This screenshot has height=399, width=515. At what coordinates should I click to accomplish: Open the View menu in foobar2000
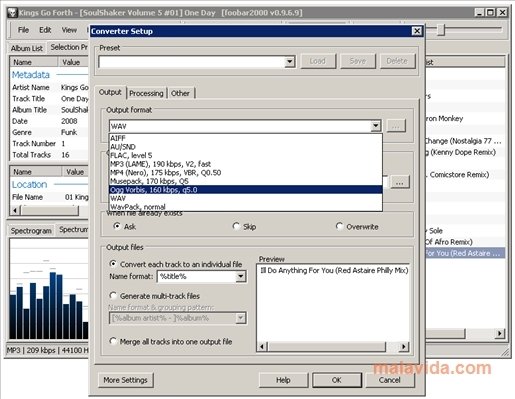click(x=69, y=30)
